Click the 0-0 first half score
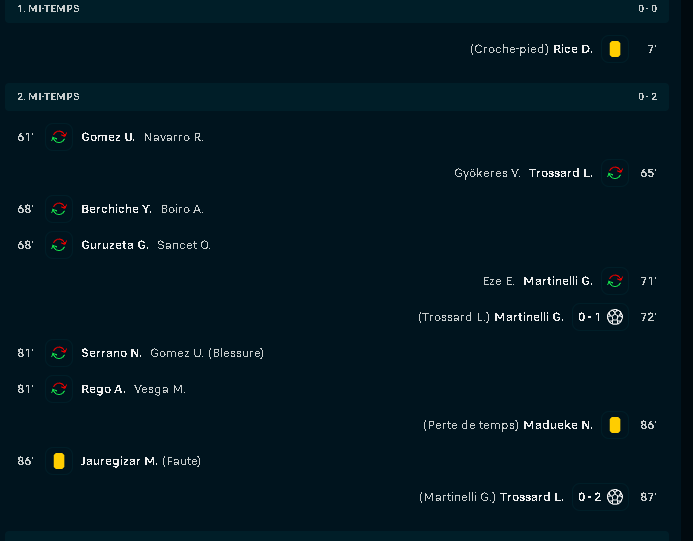Image resolution: width=693 pixels, height=541 pixels. click(647, 9)
